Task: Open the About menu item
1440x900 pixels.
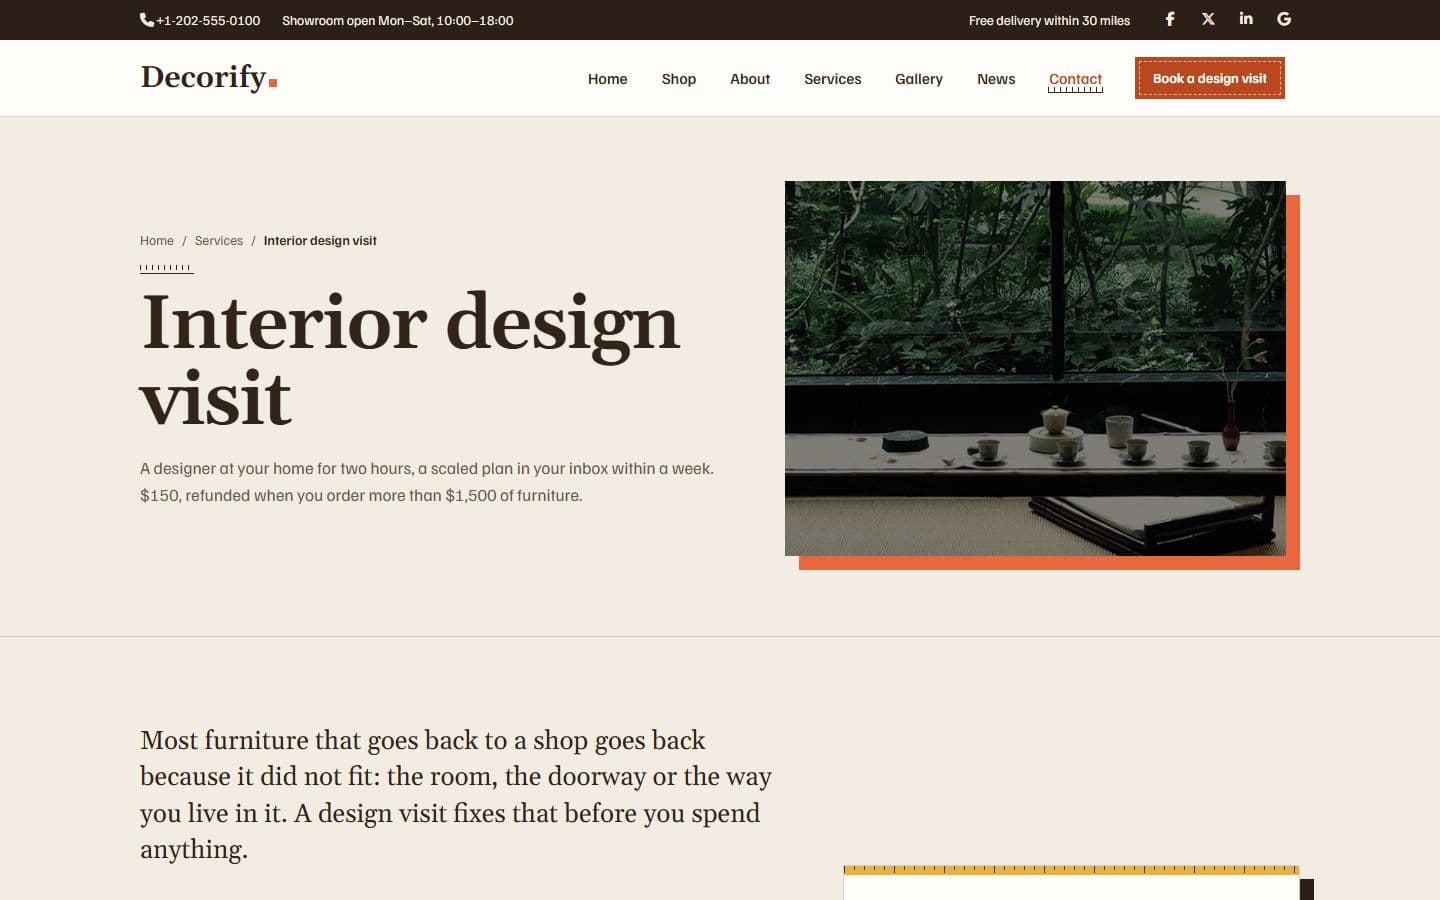Action: pos(750,79)
